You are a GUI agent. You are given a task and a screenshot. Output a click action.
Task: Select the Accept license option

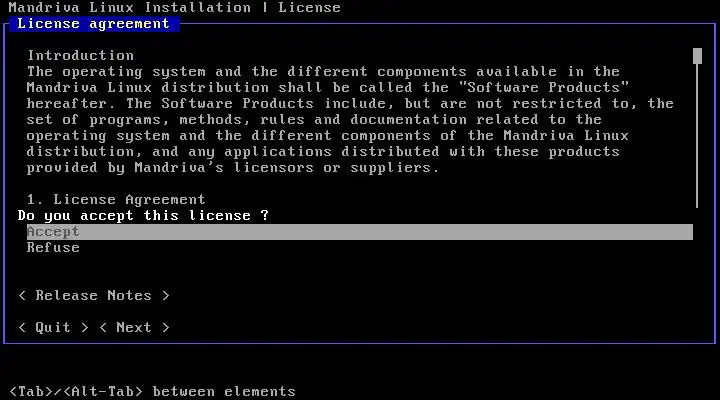(x=360, y=232)
